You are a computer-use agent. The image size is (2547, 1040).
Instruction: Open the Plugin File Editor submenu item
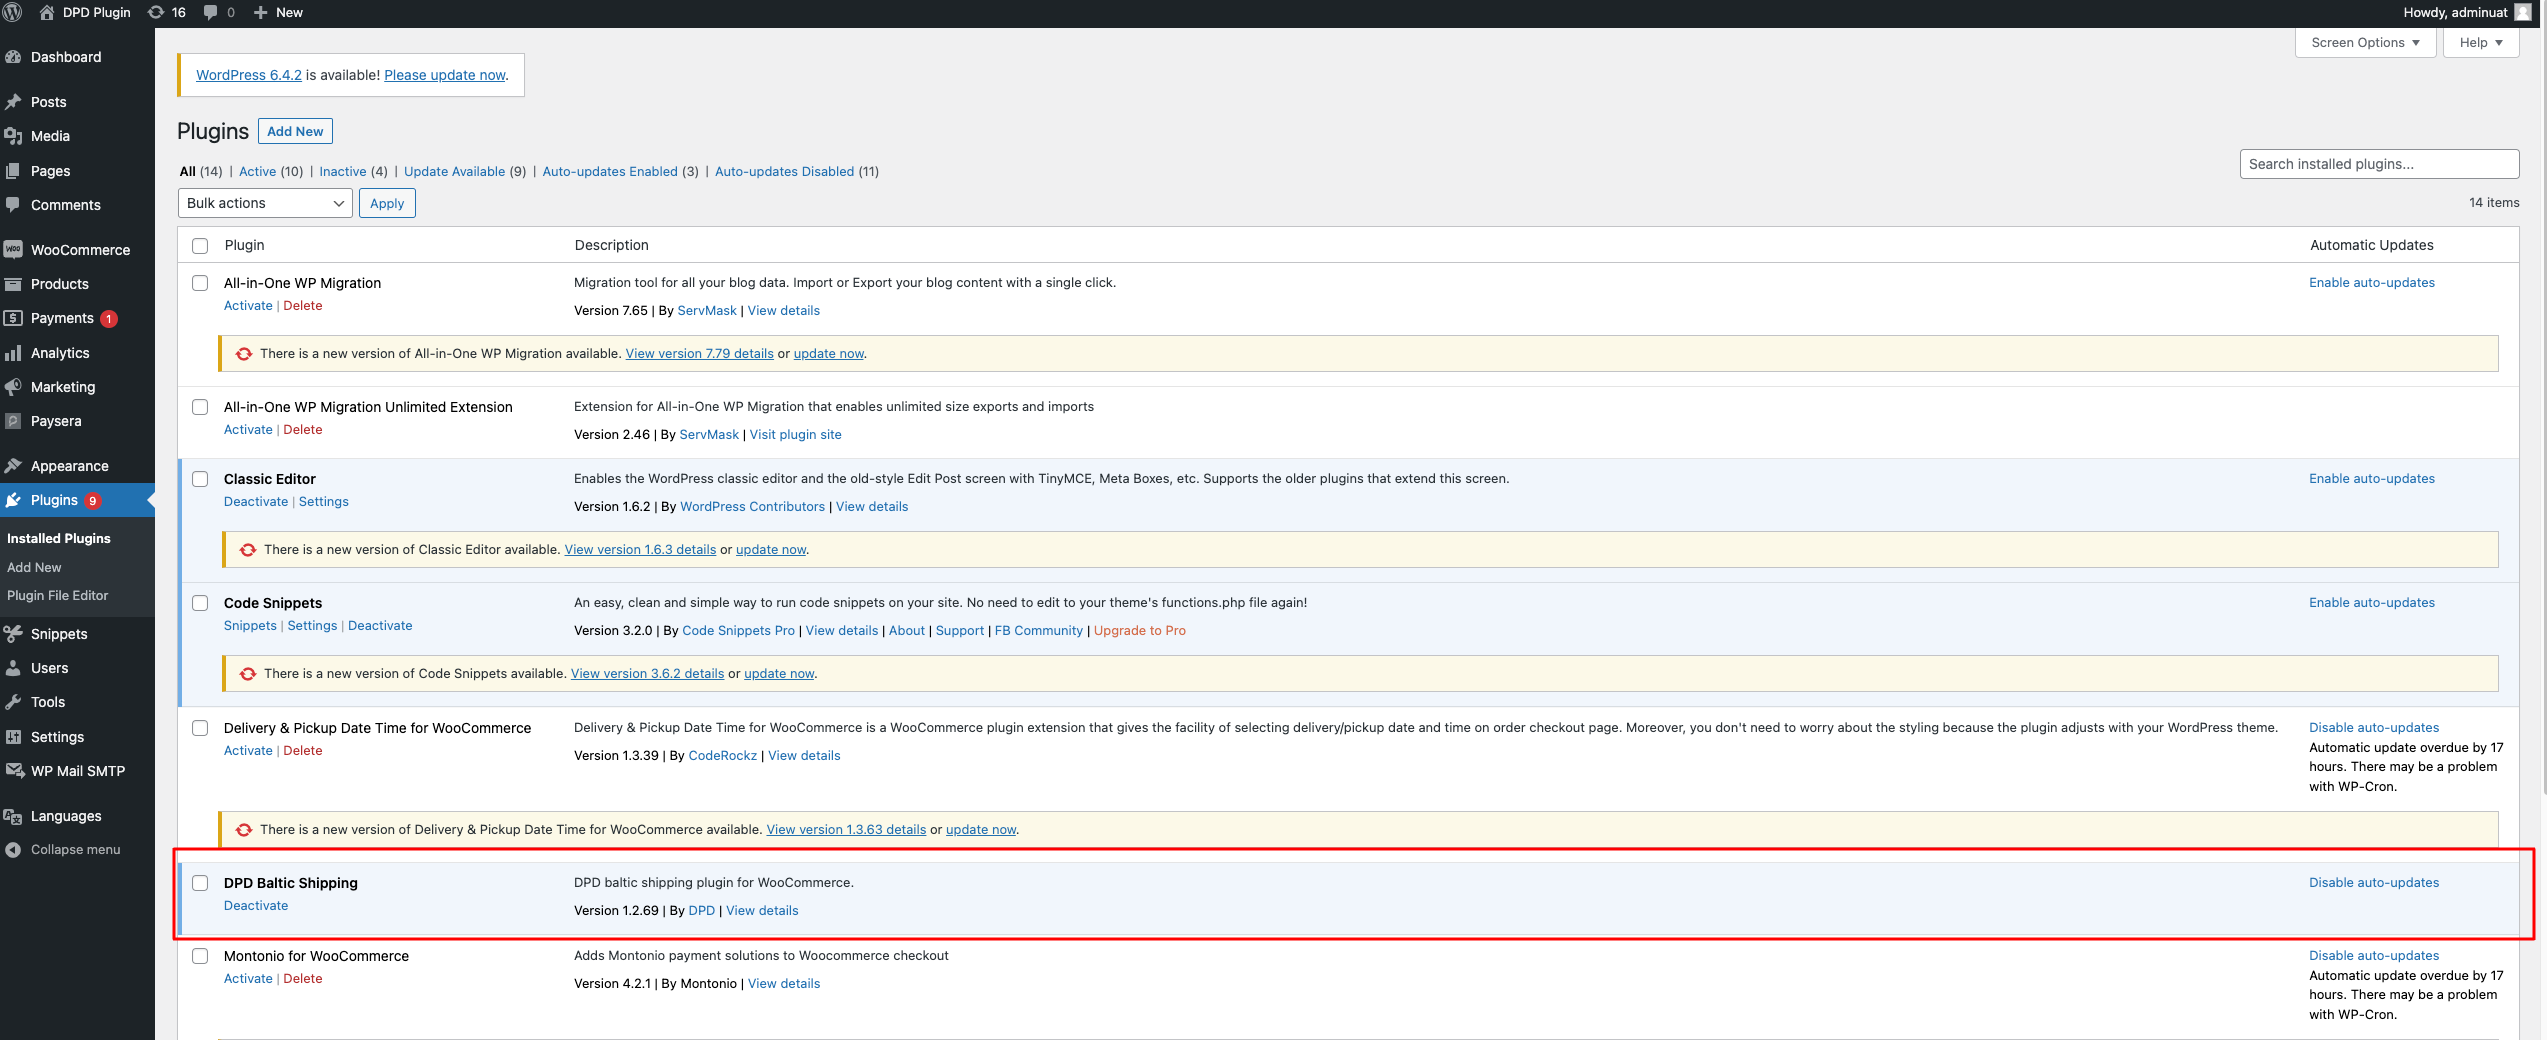pyautogui.click(x=57, y=595)
